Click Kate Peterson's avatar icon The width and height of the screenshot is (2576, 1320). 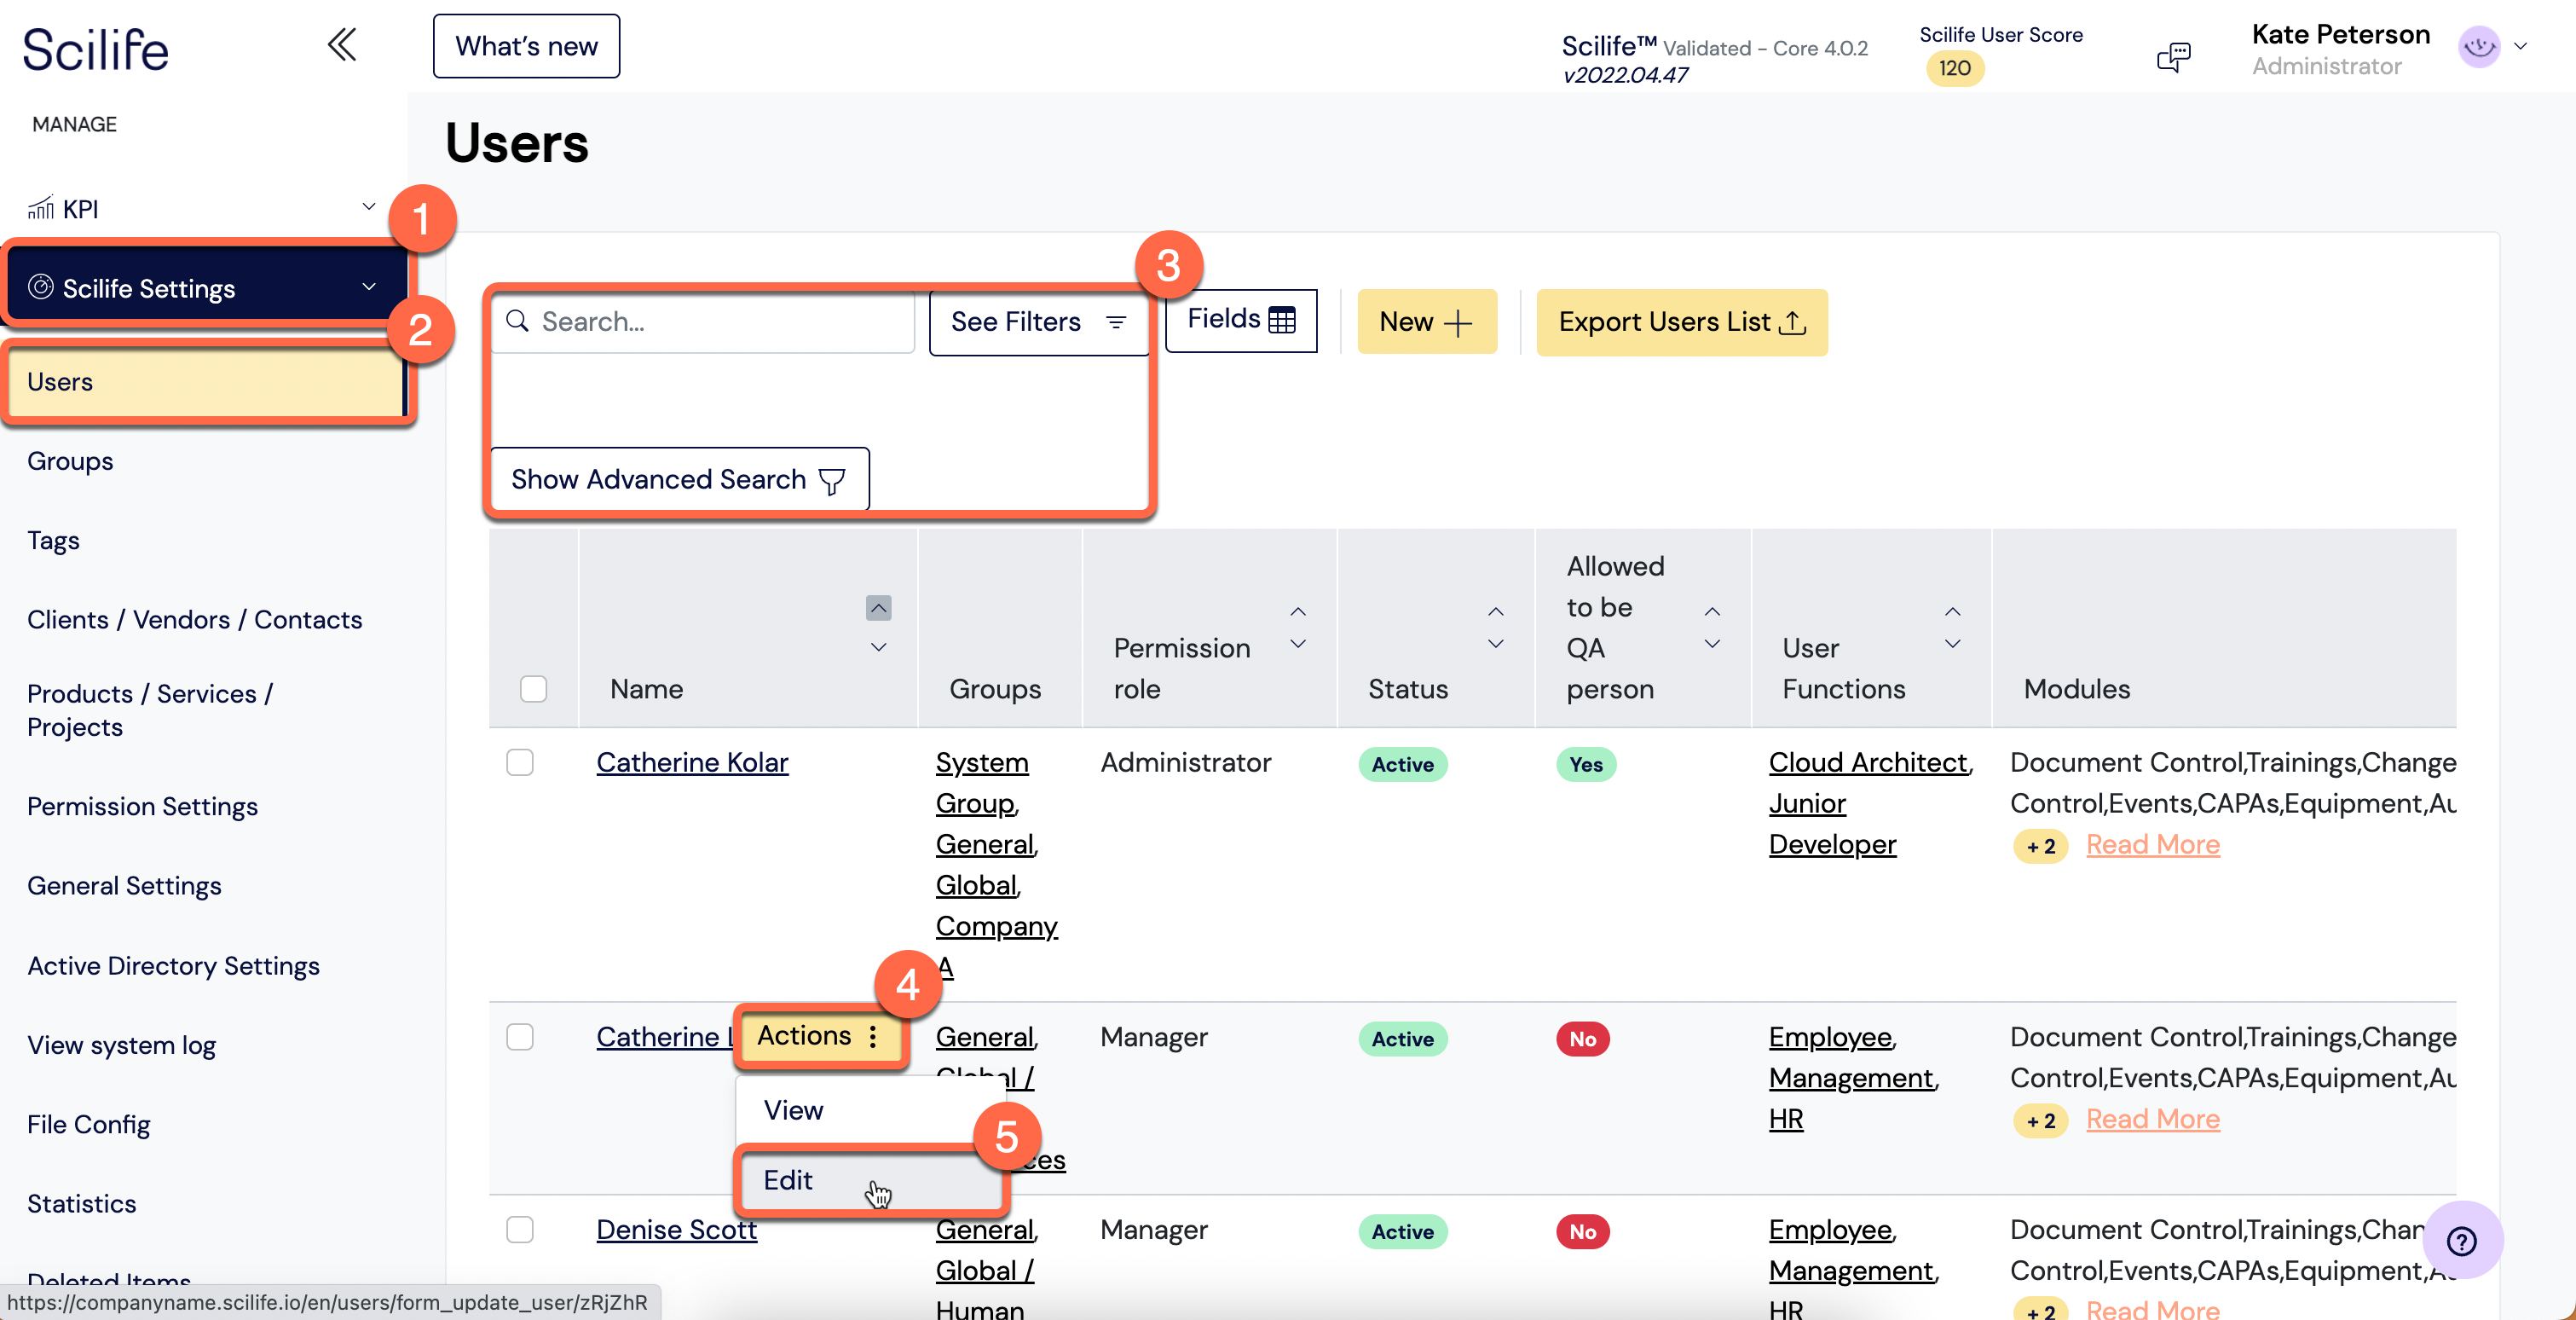tap(2478, 47)
